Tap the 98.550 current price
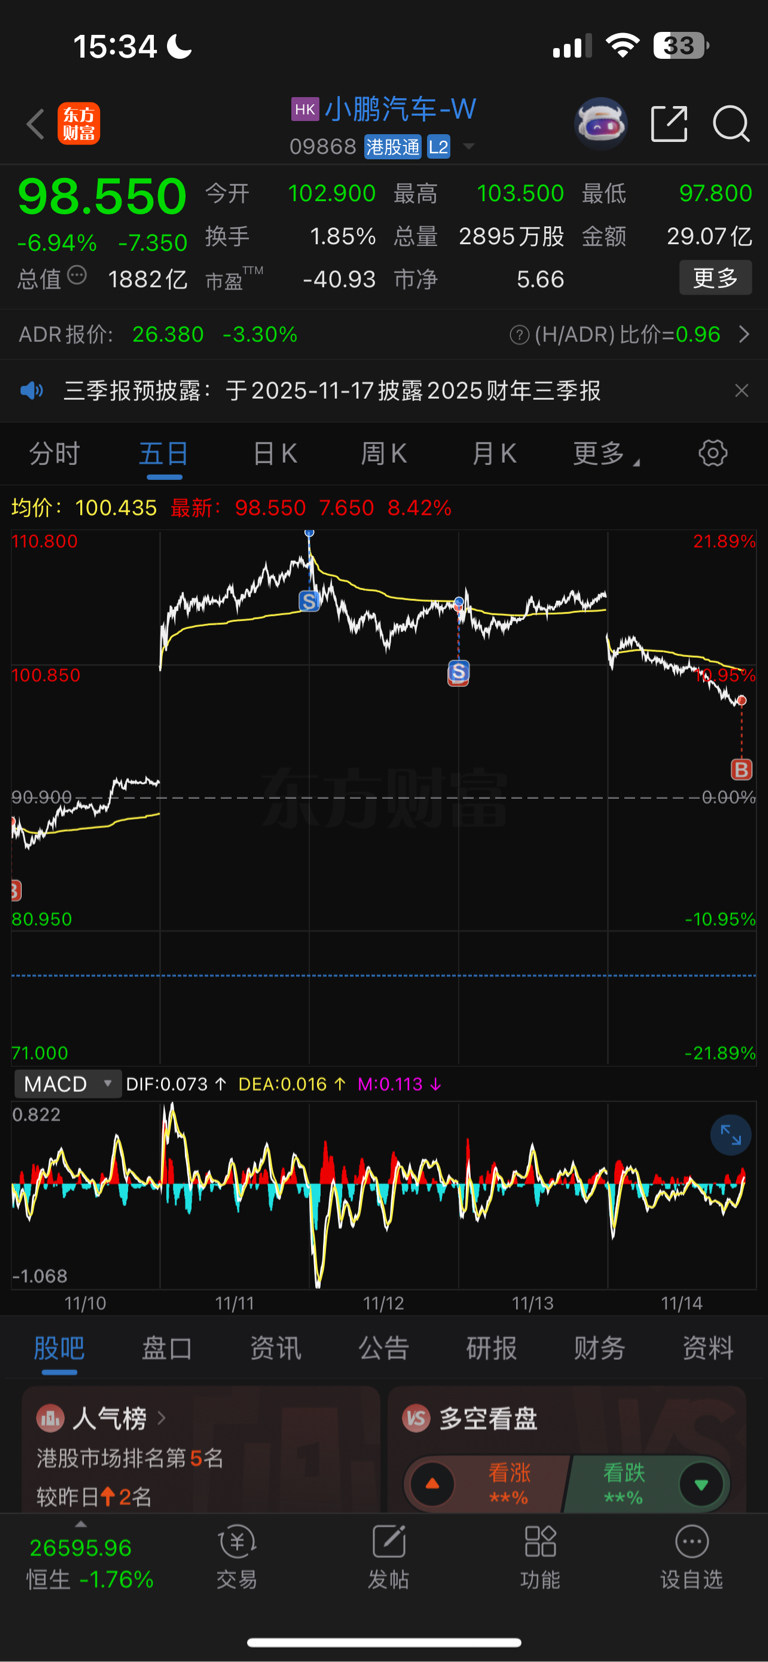 click(102, 196)
